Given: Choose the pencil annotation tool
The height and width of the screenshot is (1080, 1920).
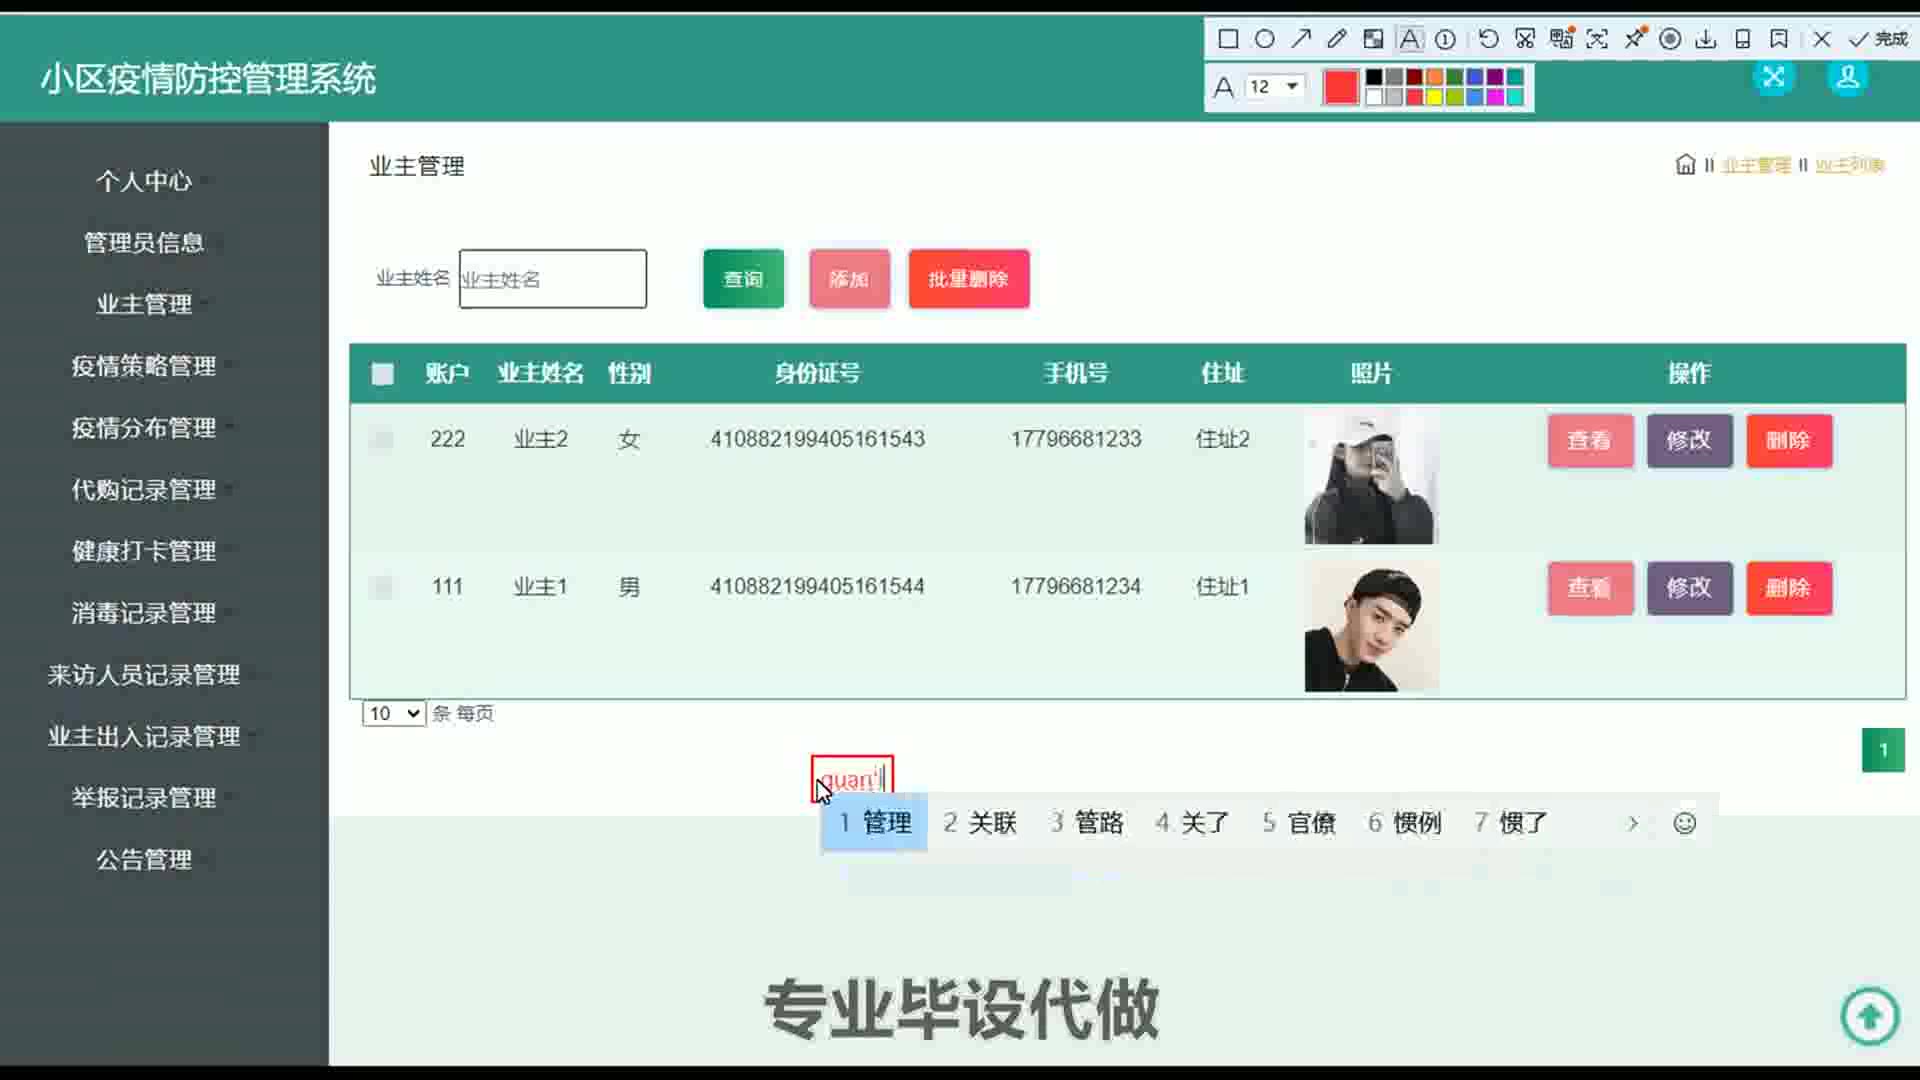Looking at the screenshot, I should 1337,39.
